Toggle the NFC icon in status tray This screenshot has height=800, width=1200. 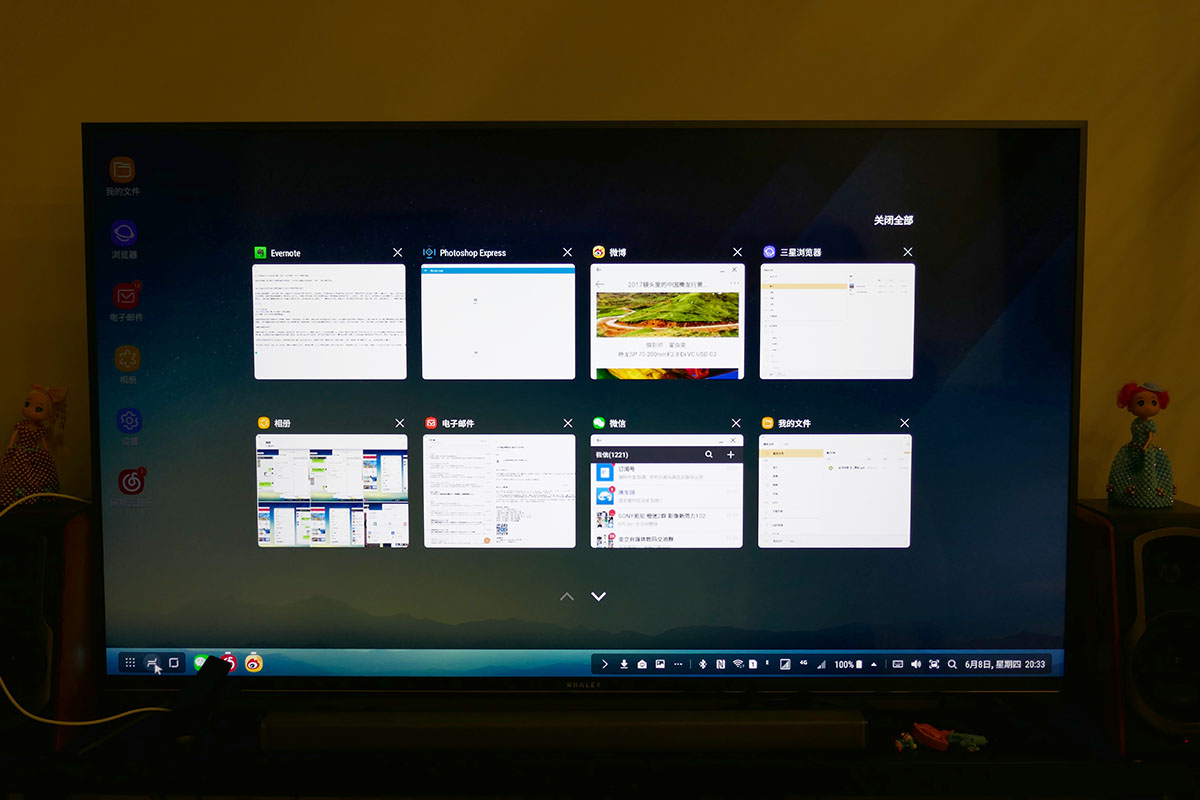click(720, 664)
